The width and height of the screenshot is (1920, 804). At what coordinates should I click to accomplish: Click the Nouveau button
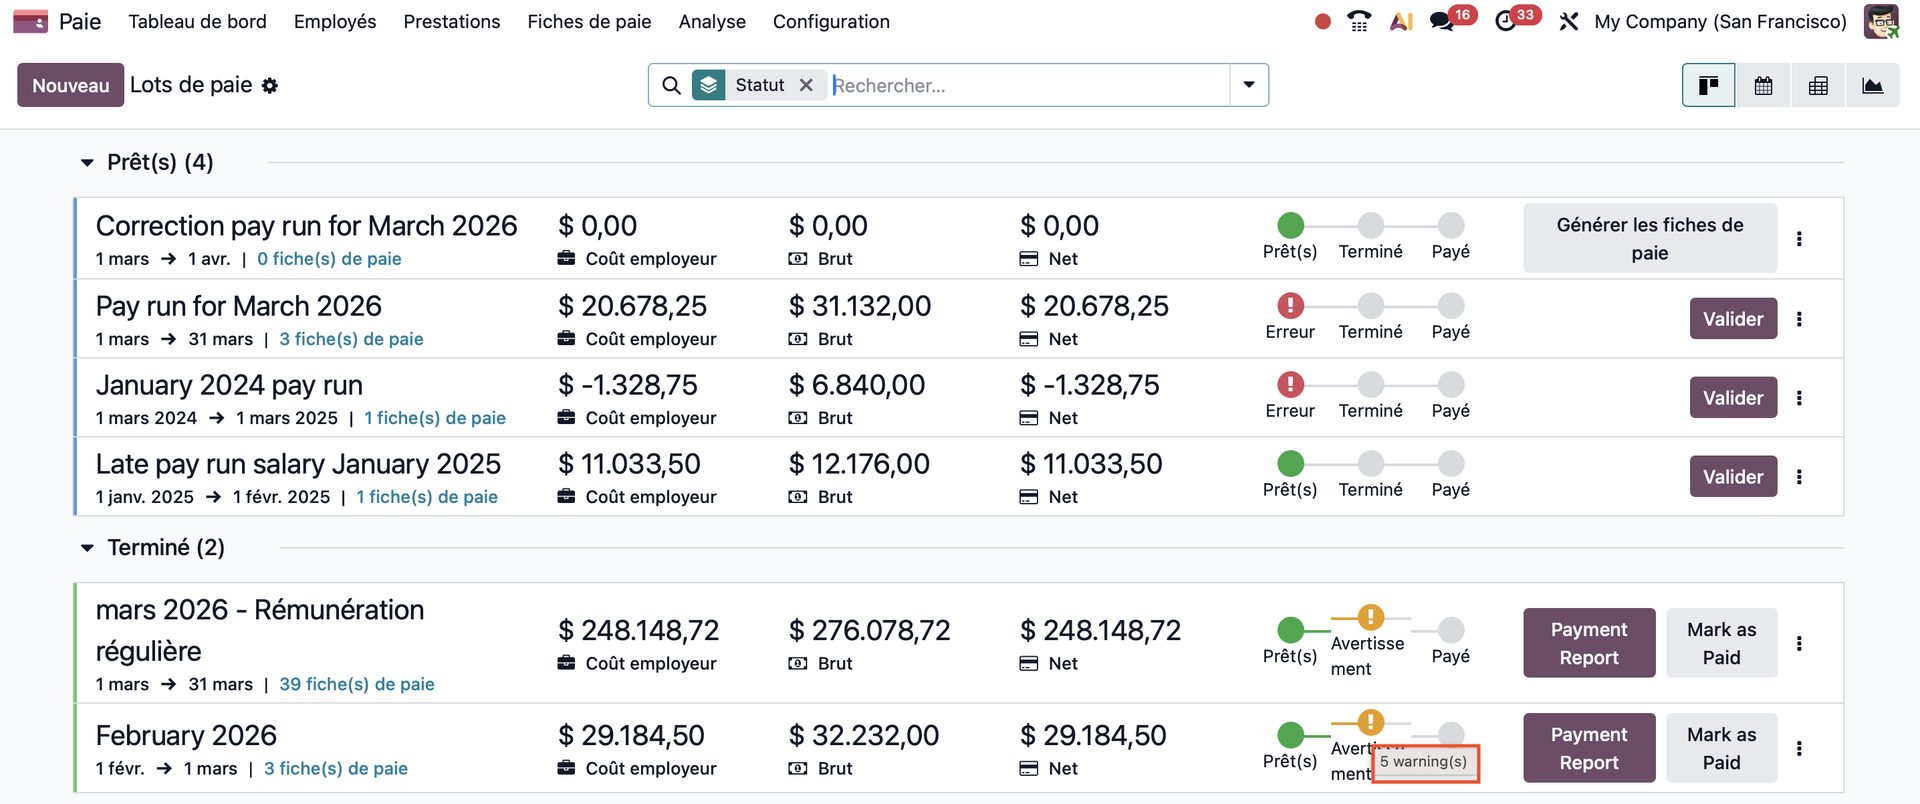click(70, 85)
